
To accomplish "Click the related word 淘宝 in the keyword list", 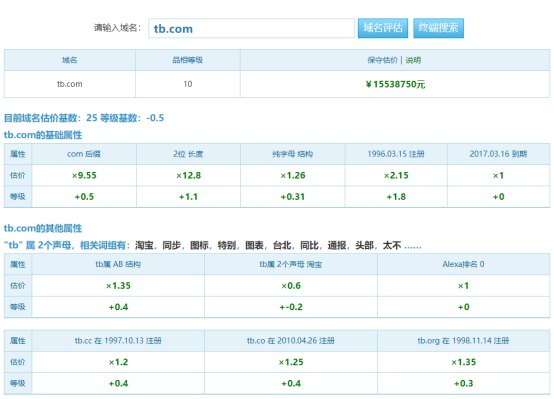I will (x=144, y=245).
